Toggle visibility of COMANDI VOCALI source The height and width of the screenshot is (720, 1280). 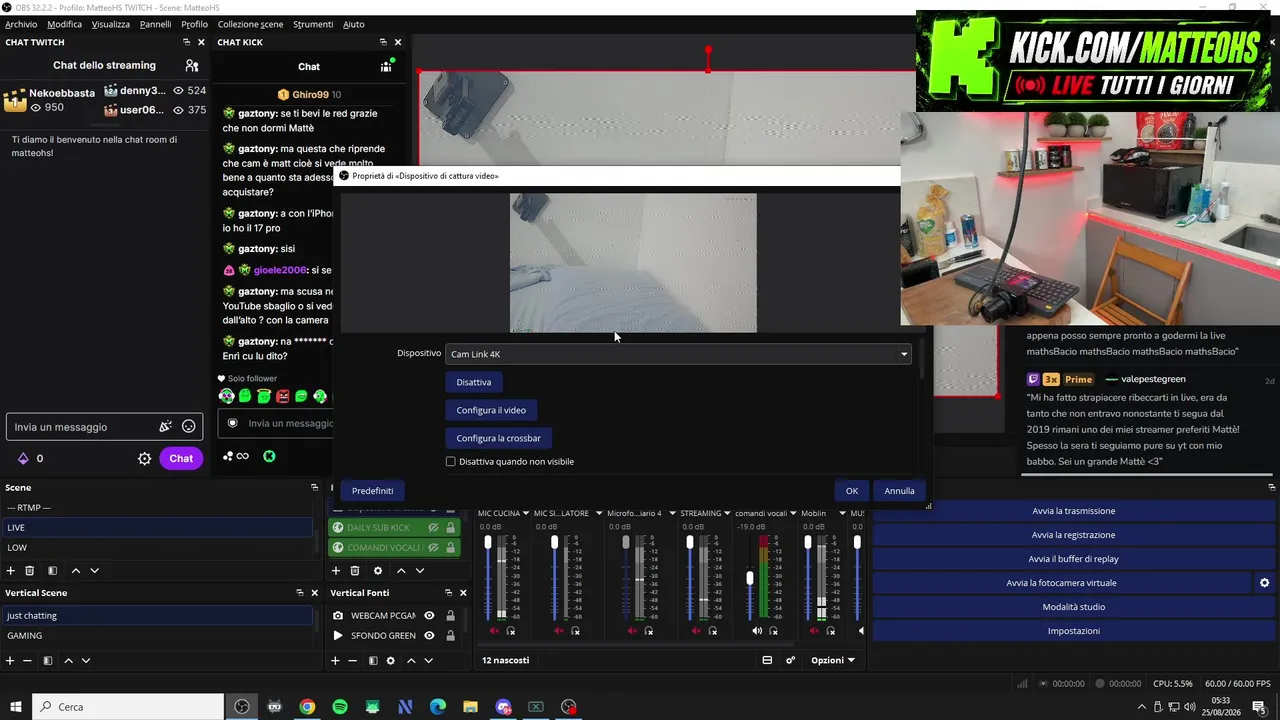(433, 548)
